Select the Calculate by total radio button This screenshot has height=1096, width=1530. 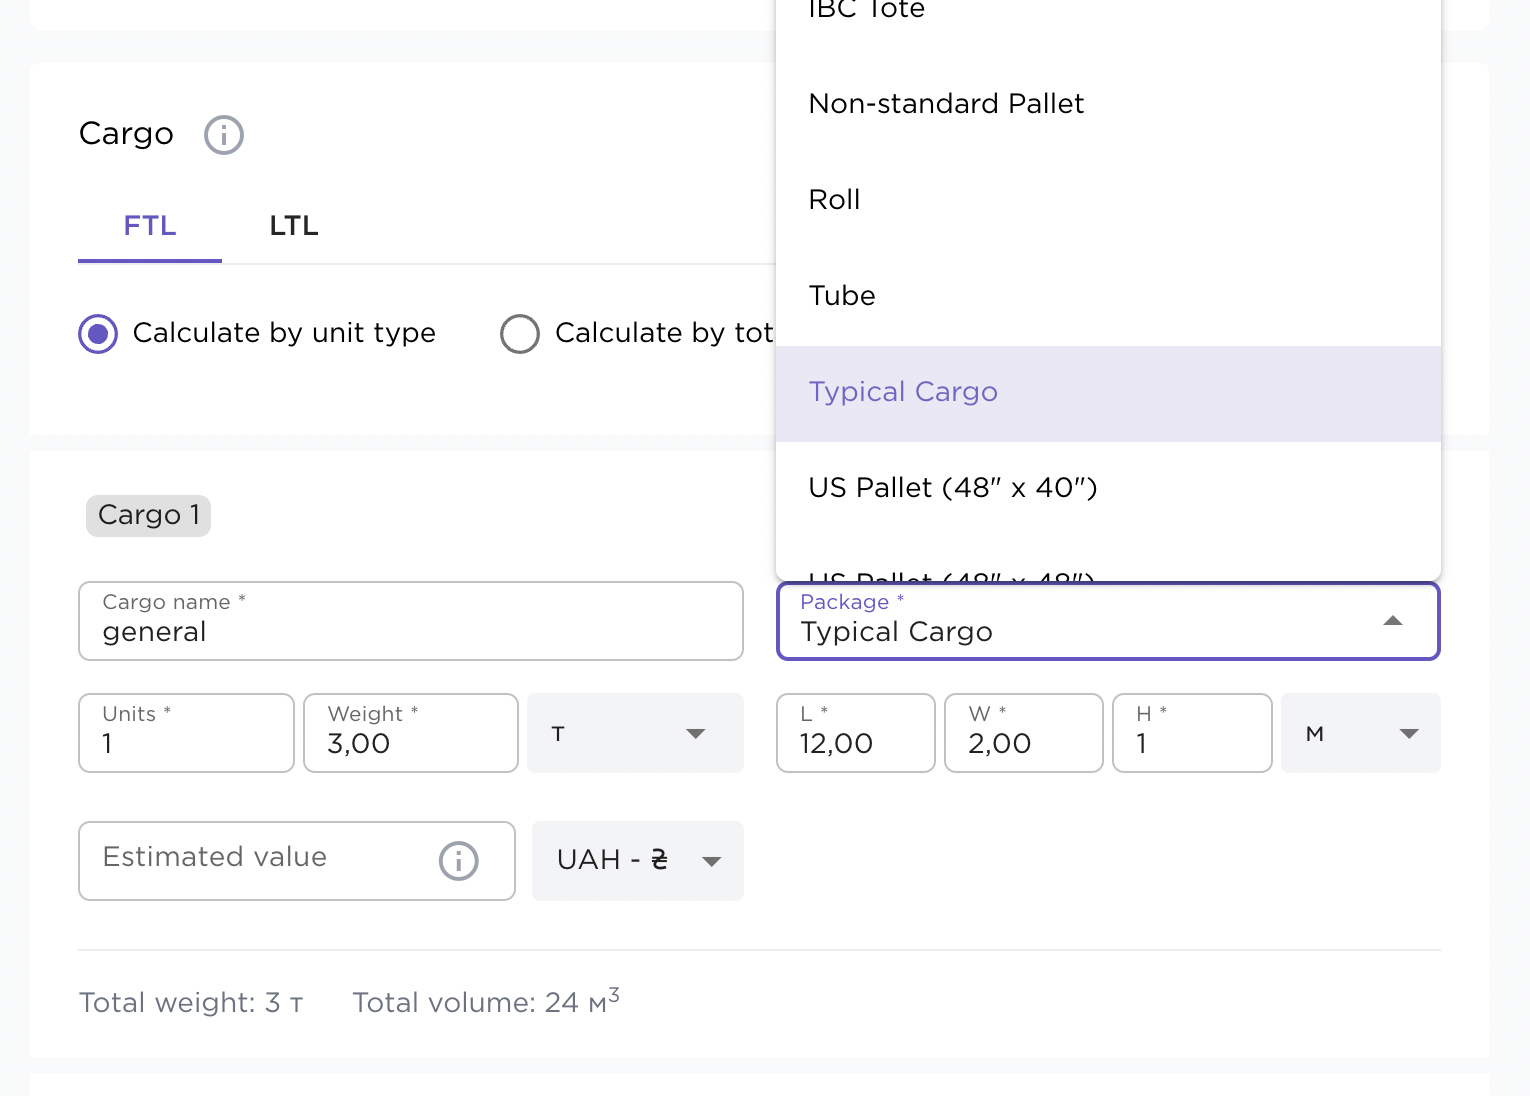520,334
